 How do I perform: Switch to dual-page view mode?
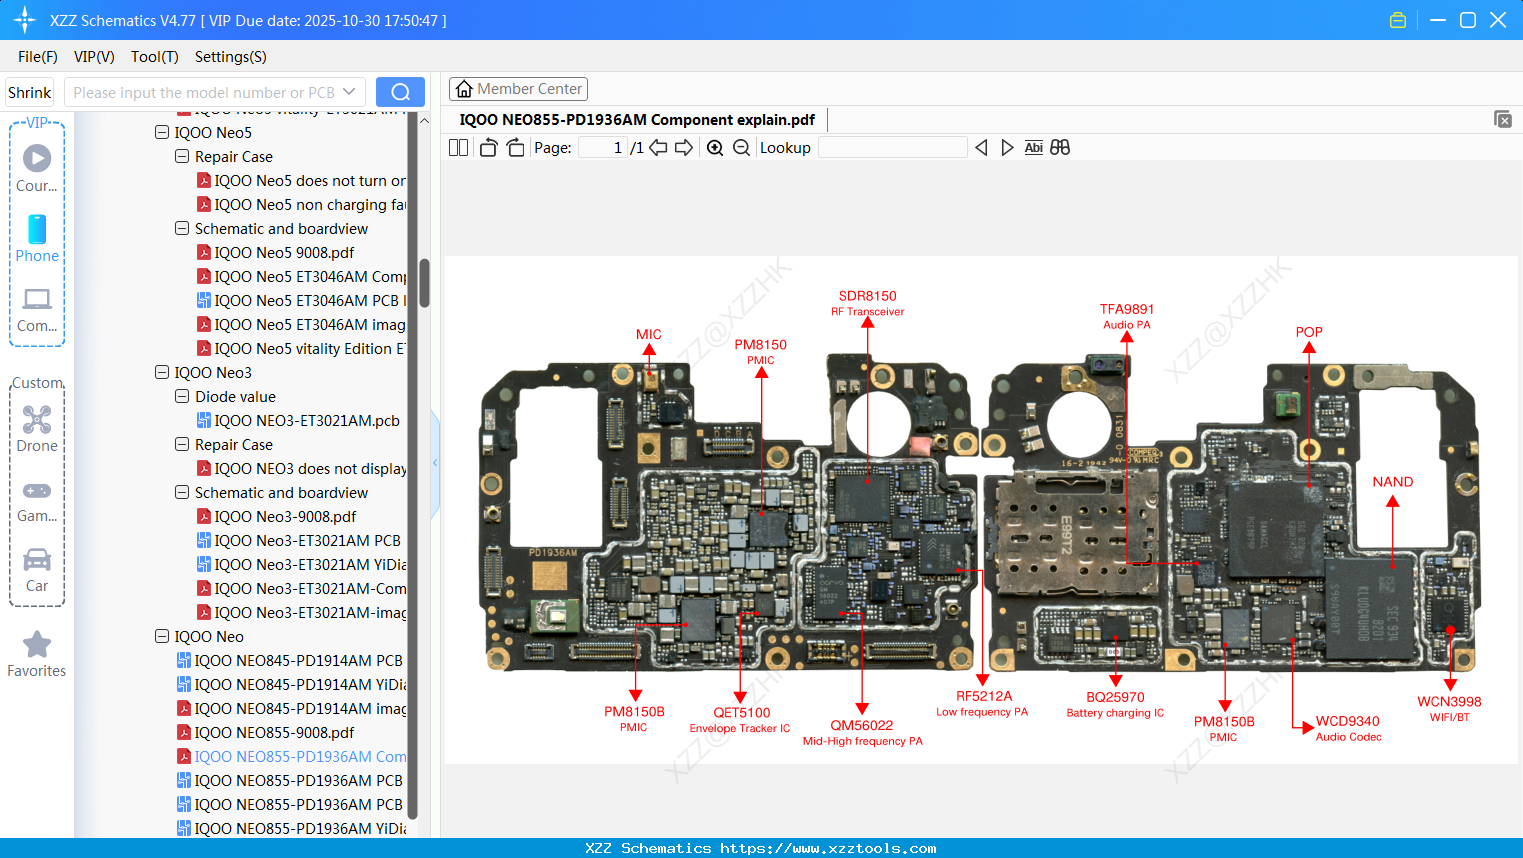click(x=457, y=147)
